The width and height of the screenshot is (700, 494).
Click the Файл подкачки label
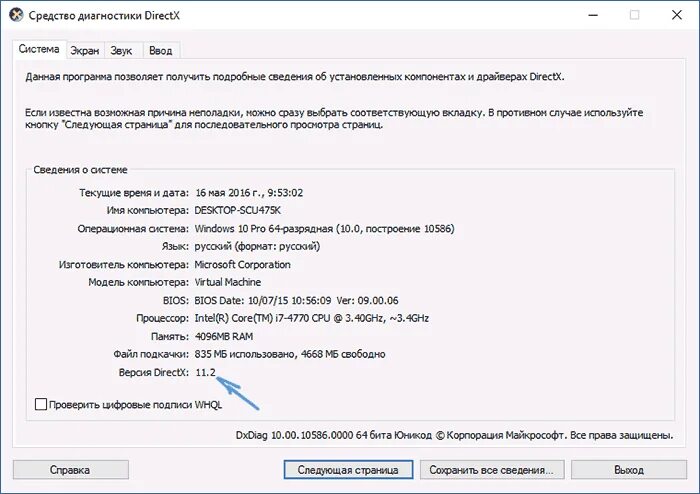[x=151, y=354]
